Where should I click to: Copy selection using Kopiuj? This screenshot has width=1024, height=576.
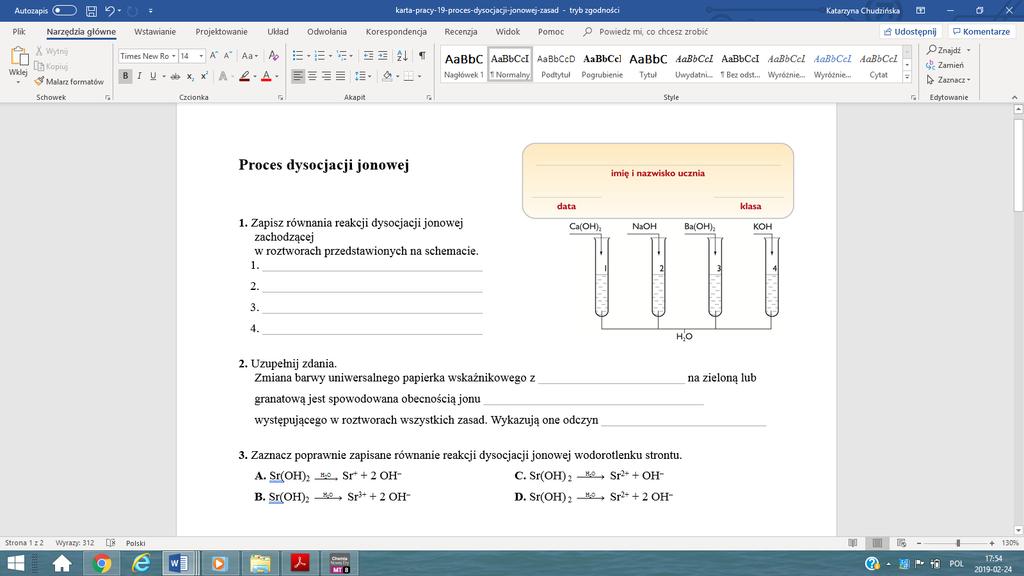coord(52,66)
